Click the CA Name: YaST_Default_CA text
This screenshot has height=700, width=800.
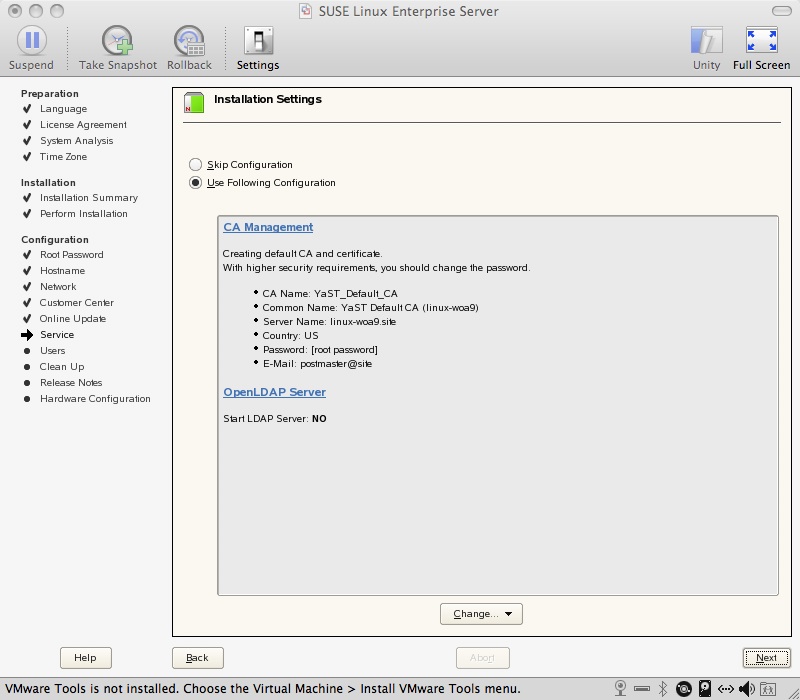click(330, 293)
